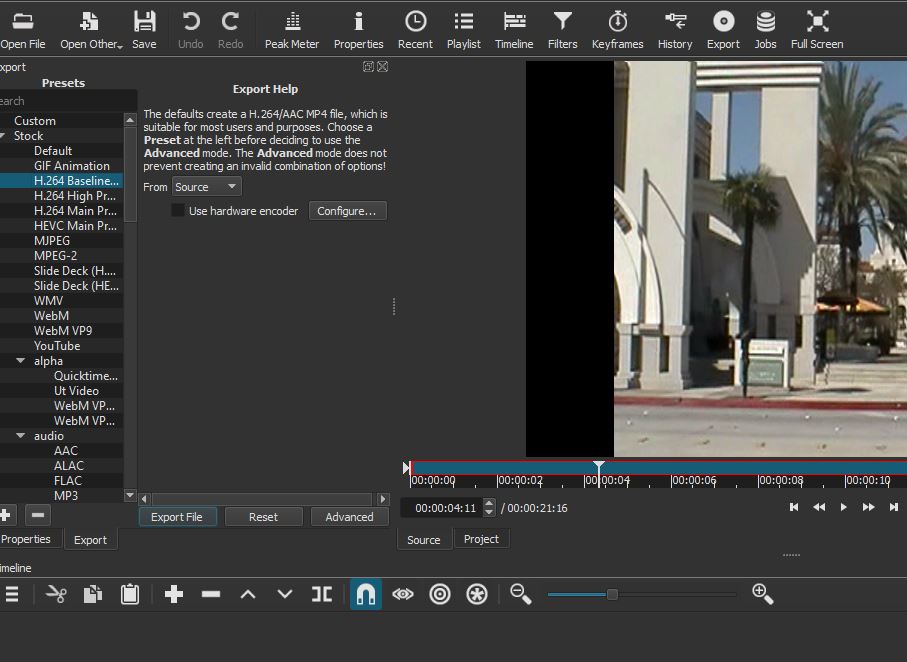This screenshot has width=907, height=662.
Task: Overwrite clip with down-arrow icon
Action: (x=285, y=594)
